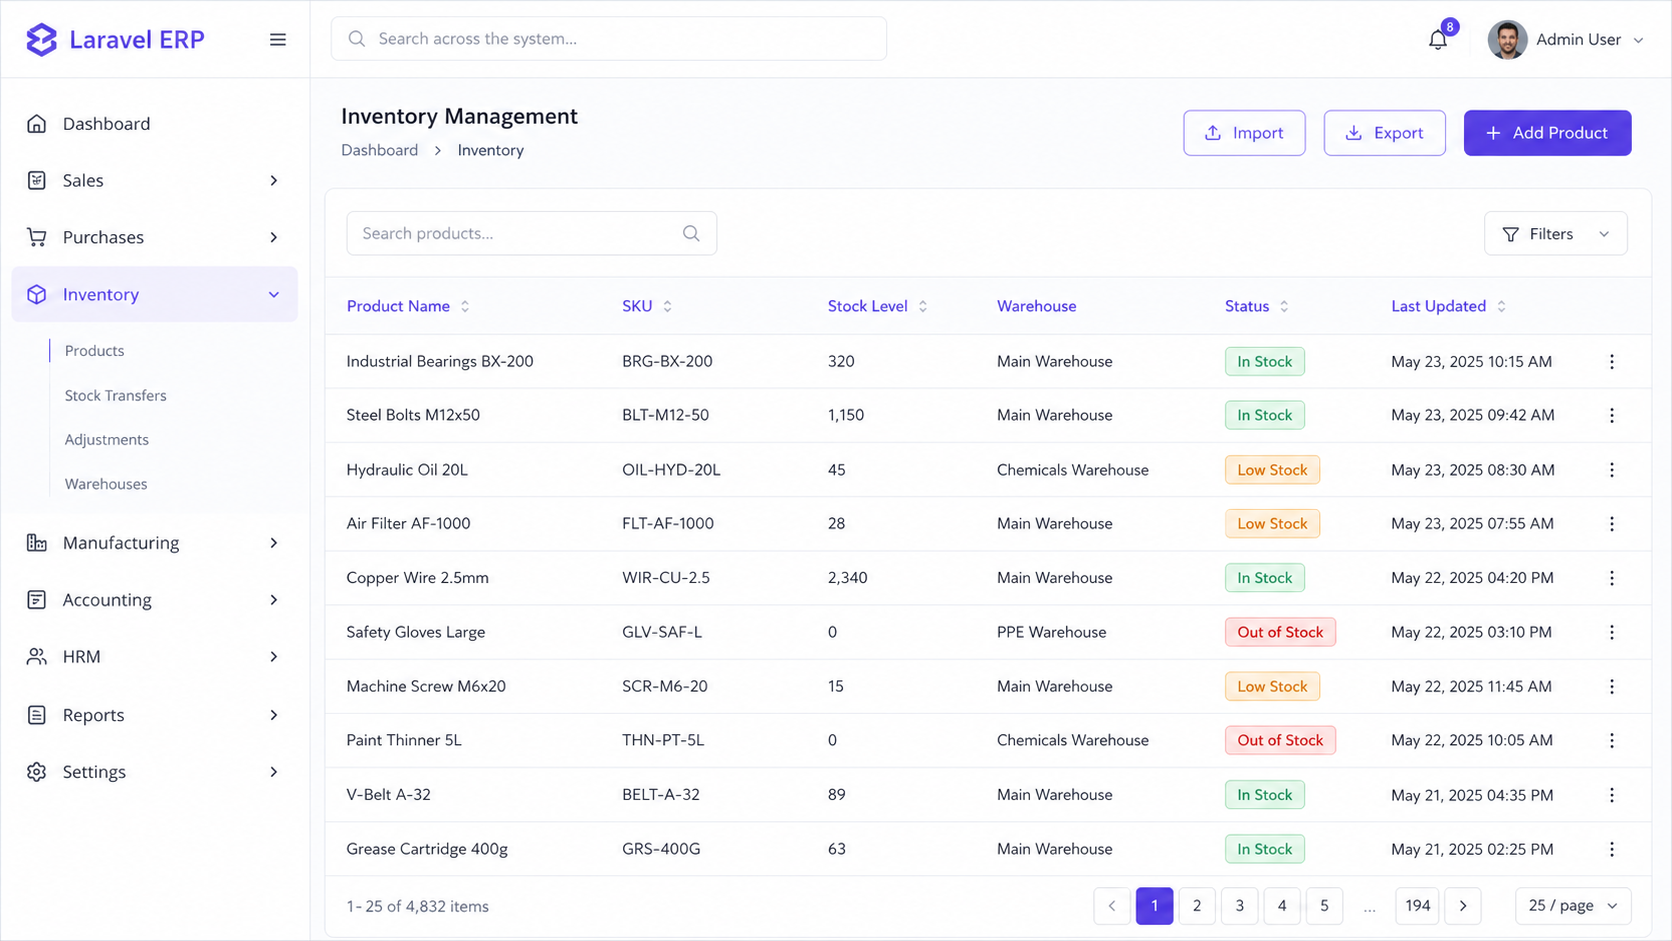Open Stock Transfers submenu item
The height and width of the screenshot is (941, 1672).
click(115, 395)
